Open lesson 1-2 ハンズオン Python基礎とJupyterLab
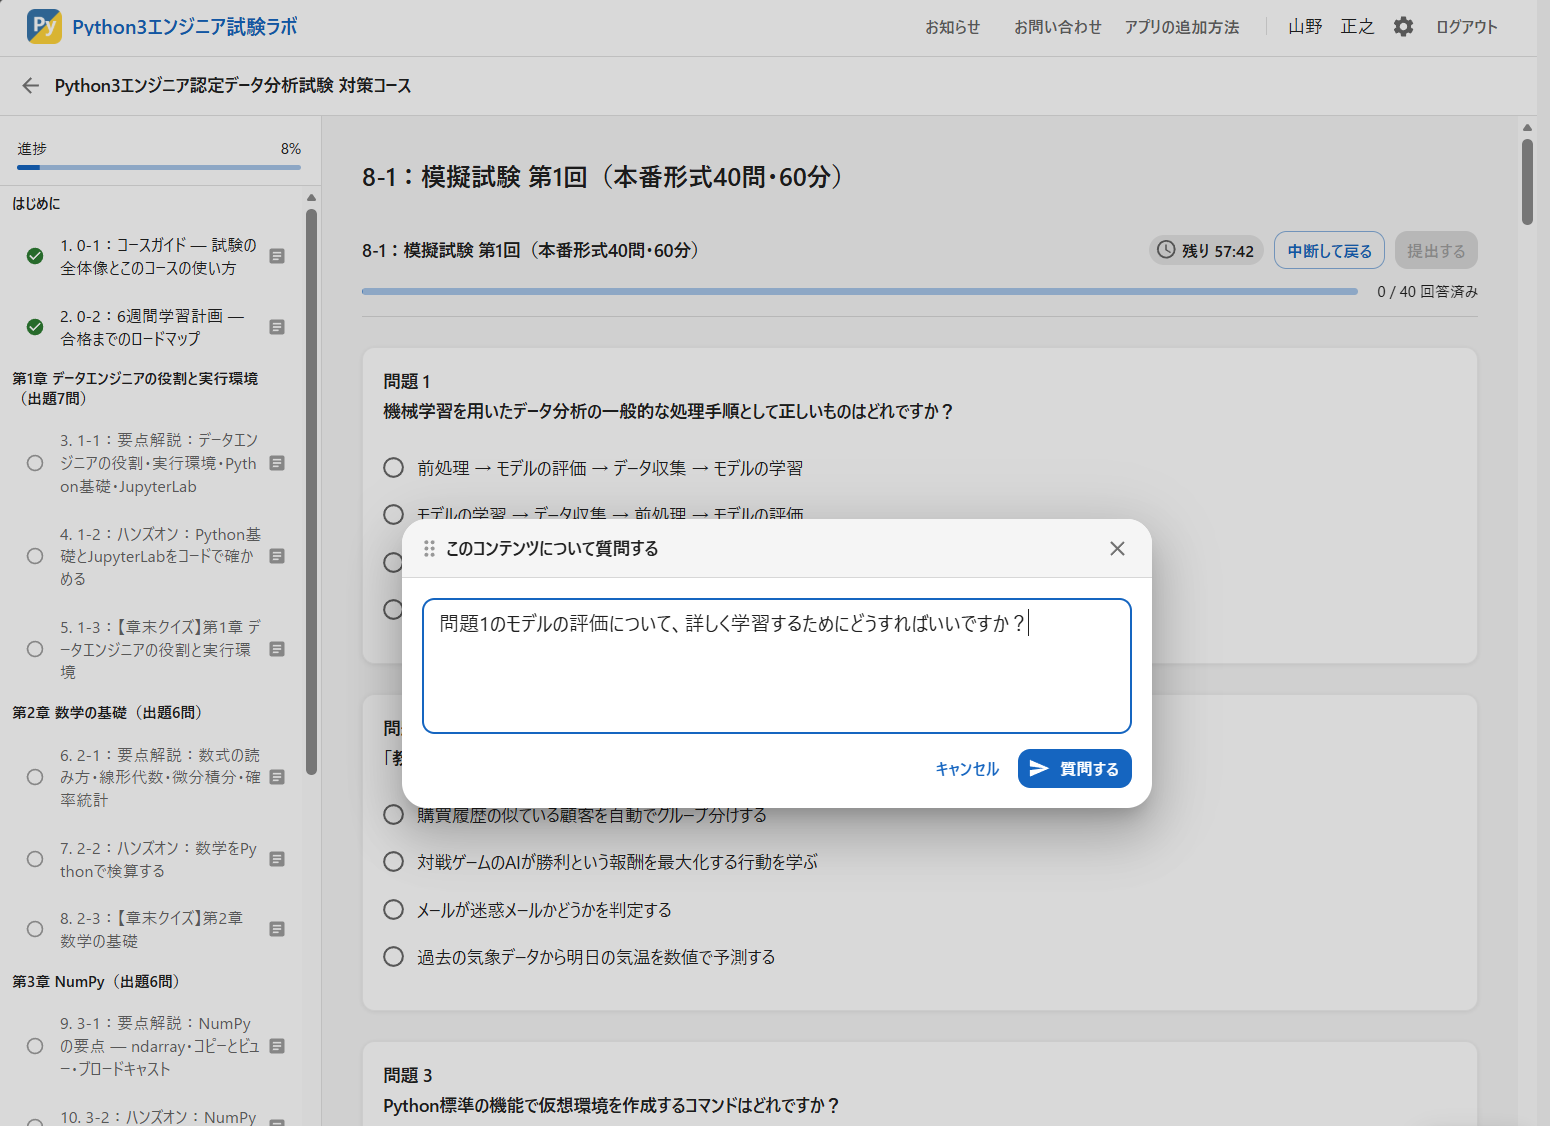The height and width of the screenshot is (1126, 1550). click(160, 556)
